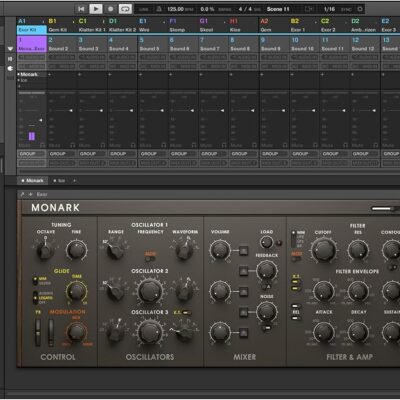This screenshot has height=400, width=400.
Task: Add a plug-in with the plus in Sound 6 column
Action: [171, 74]
